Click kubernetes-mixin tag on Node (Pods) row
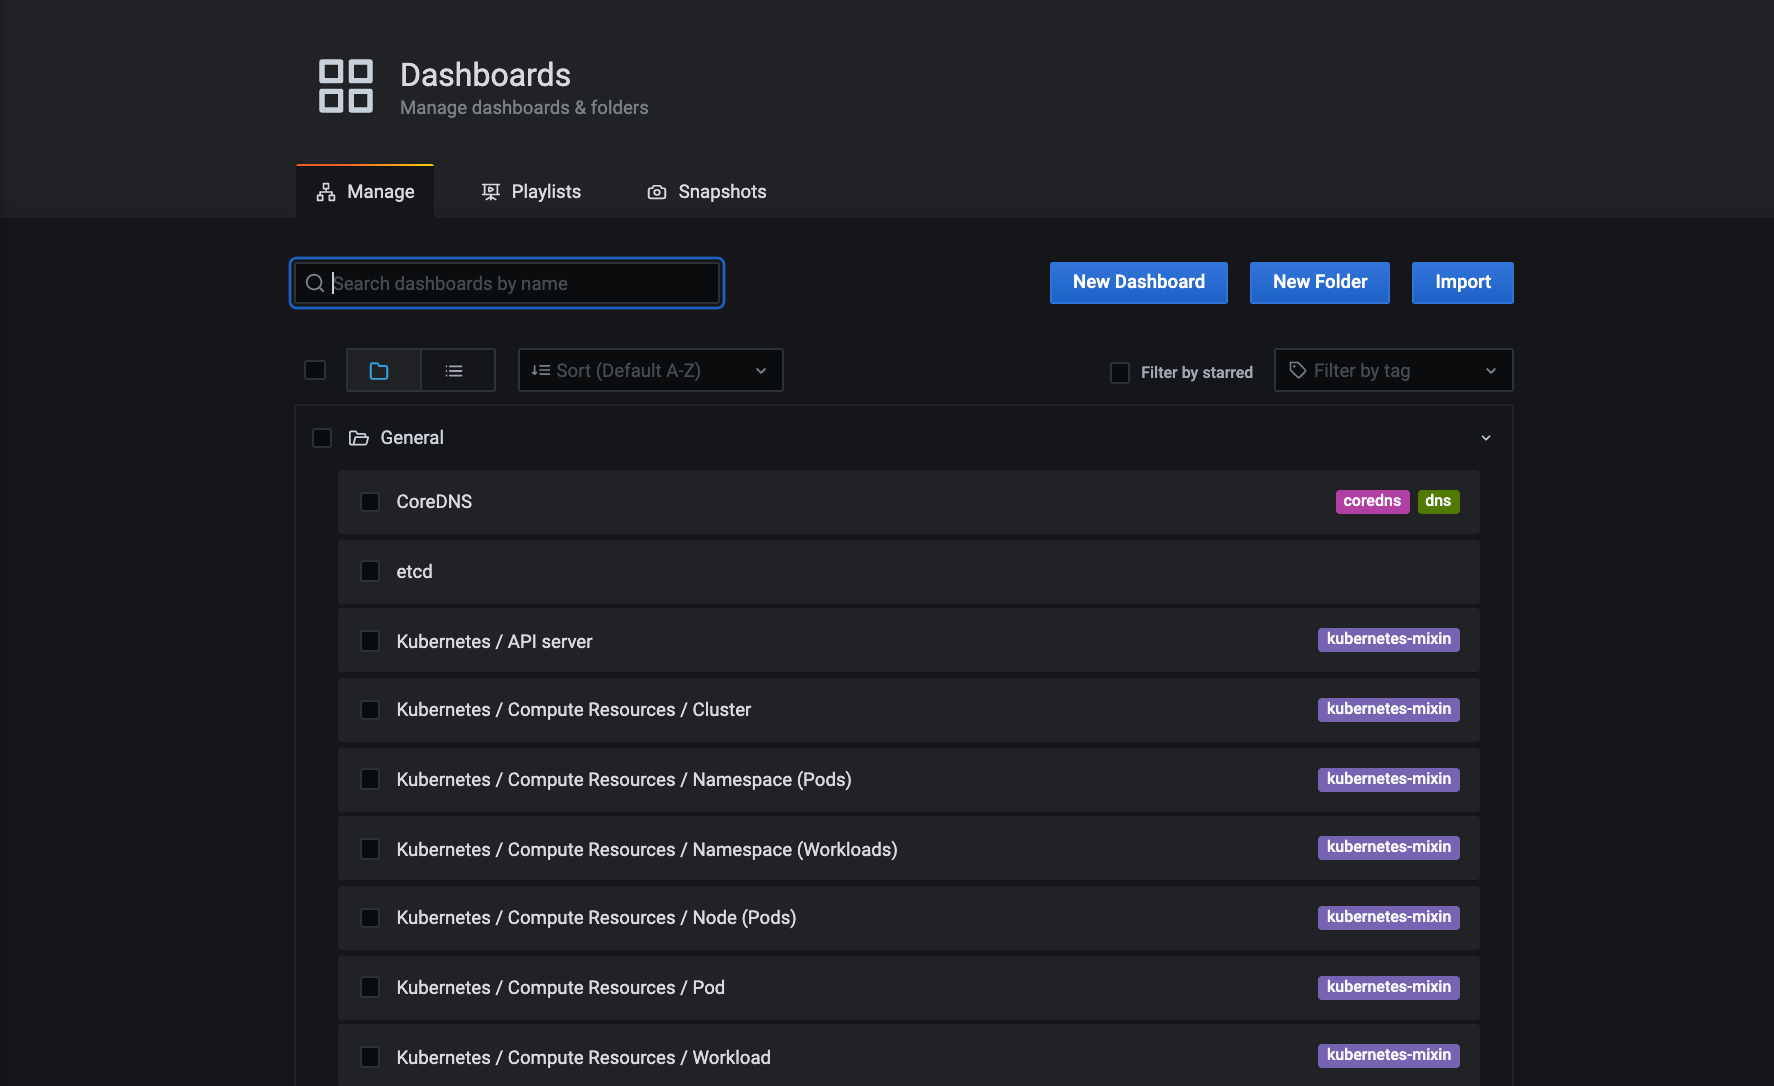The width and height of the screenshot is (1774, 1086). (1389, 918)
